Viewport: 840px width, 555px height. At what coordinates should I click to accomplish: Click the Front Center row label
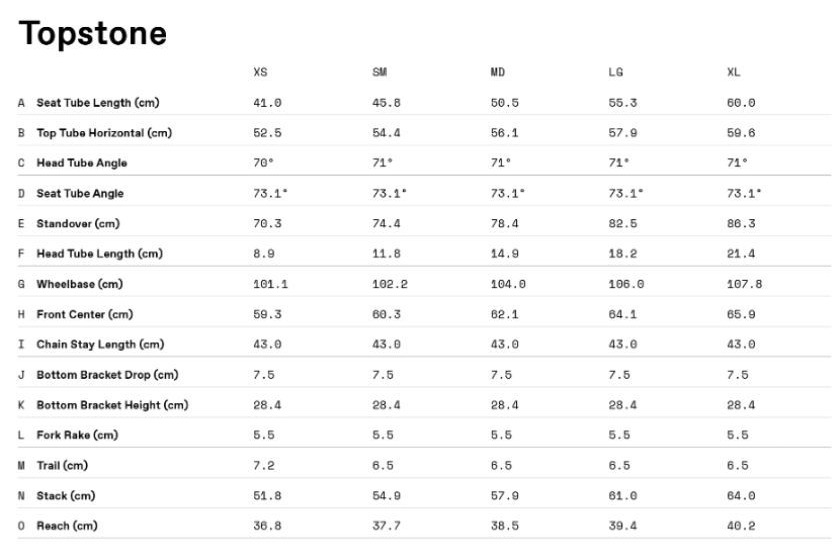click(85, 314)
